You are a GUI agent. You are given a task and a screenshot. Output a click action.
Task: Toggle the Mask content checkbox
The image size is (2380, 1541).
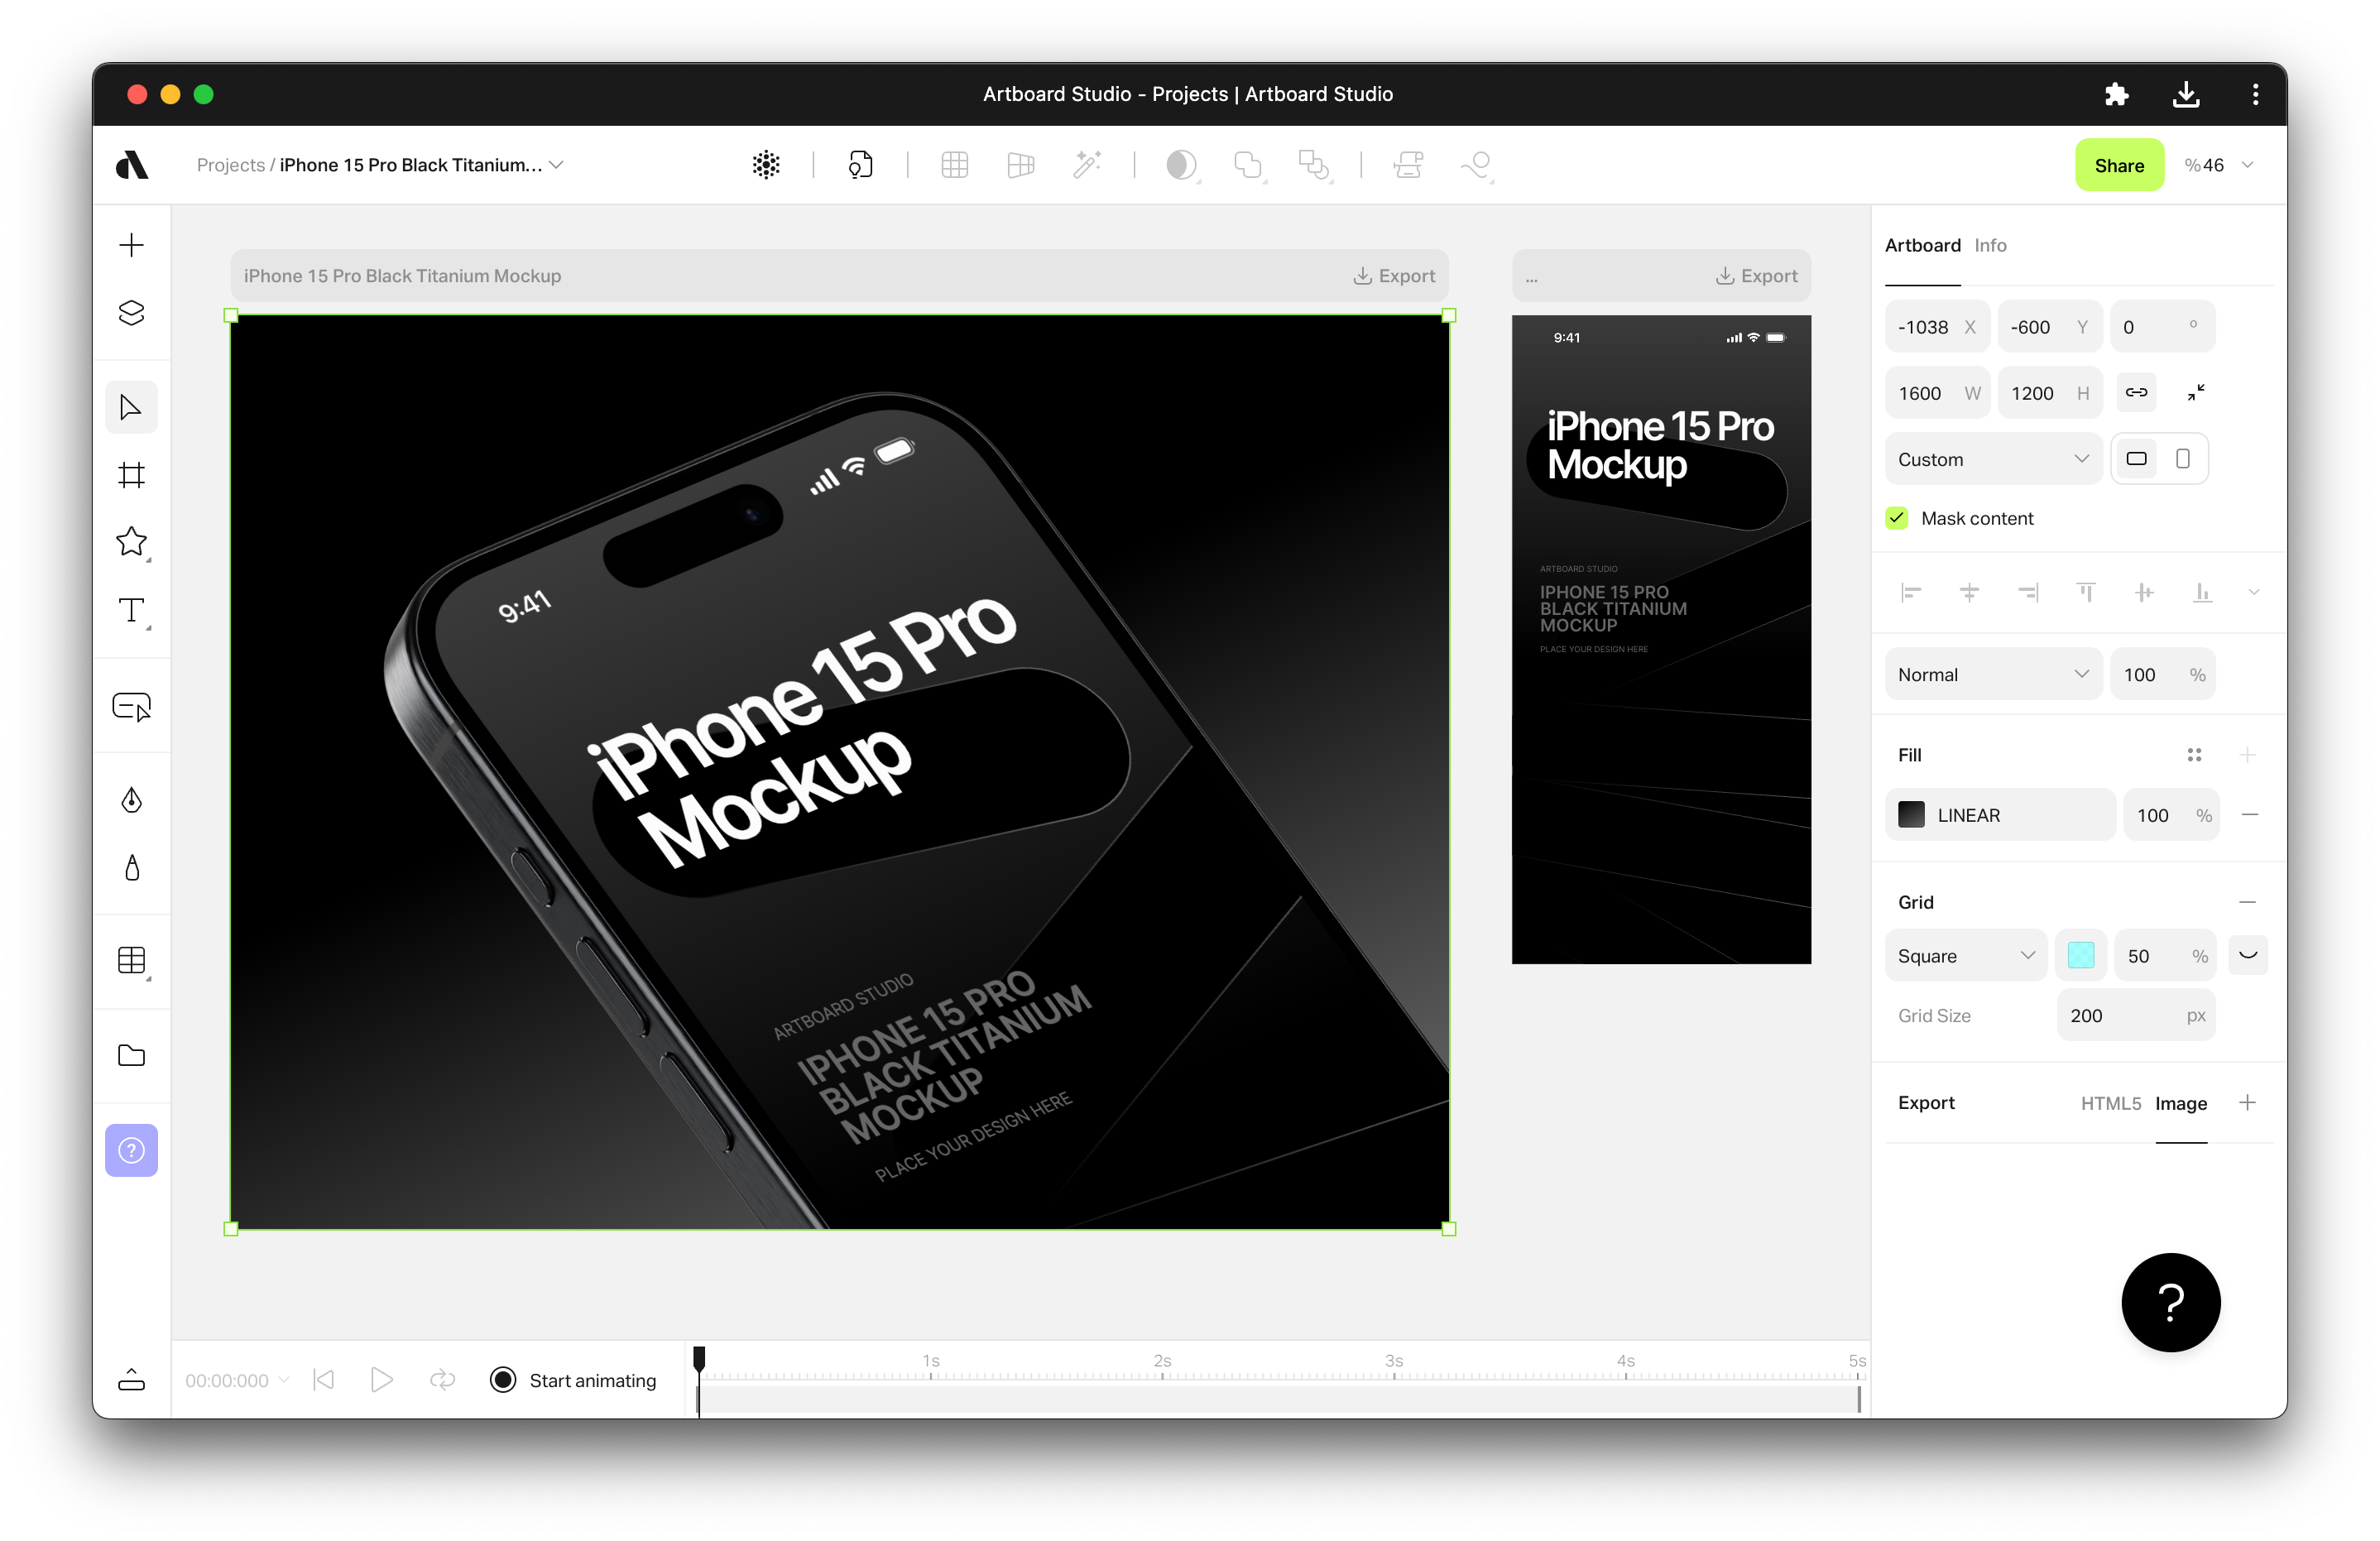1896,518
